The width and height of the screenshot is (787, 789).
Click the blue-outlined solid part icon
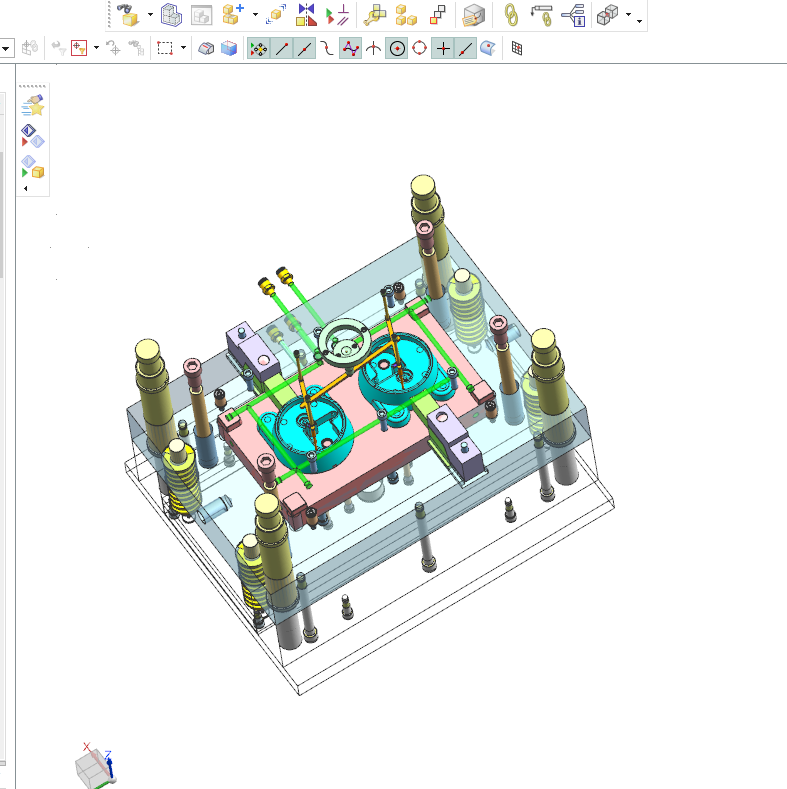[x=171, y=15]
